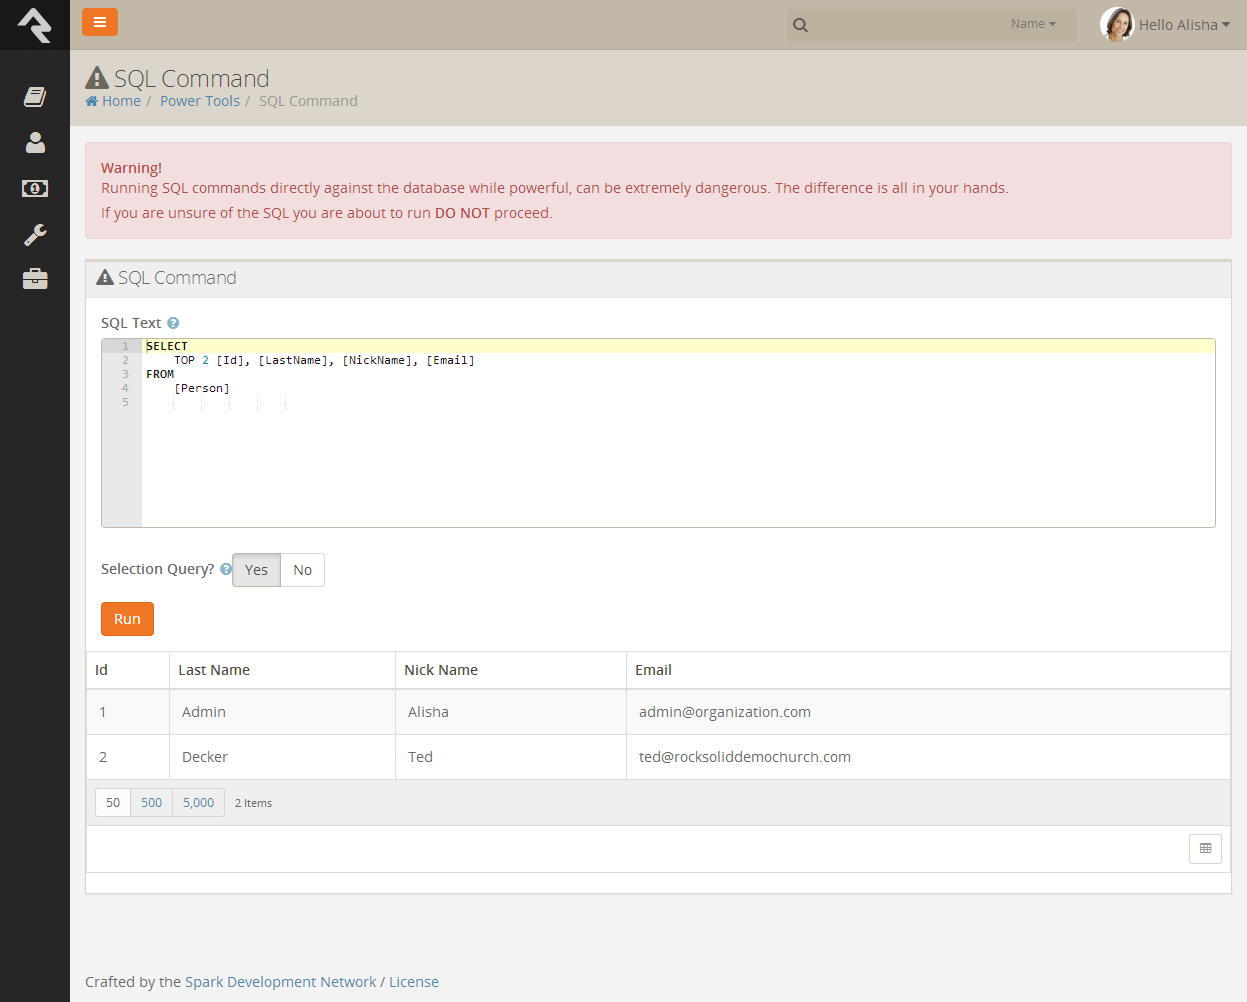Image resolution: width=1247 pixels, height=1002 pixels.
Task: Click the orange Run button
Action: [x=127, y=619]
